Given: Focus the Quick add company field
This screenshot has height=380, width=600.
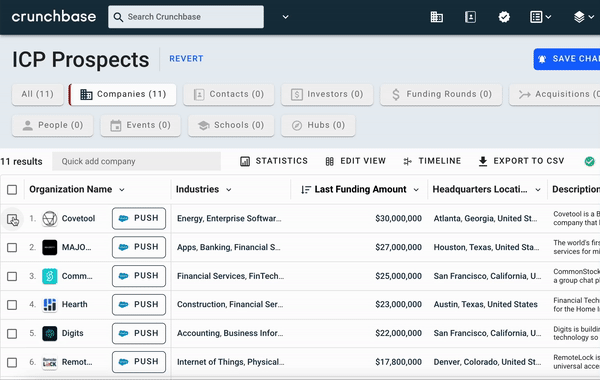Looking at the screenshot, I should 137,161.
